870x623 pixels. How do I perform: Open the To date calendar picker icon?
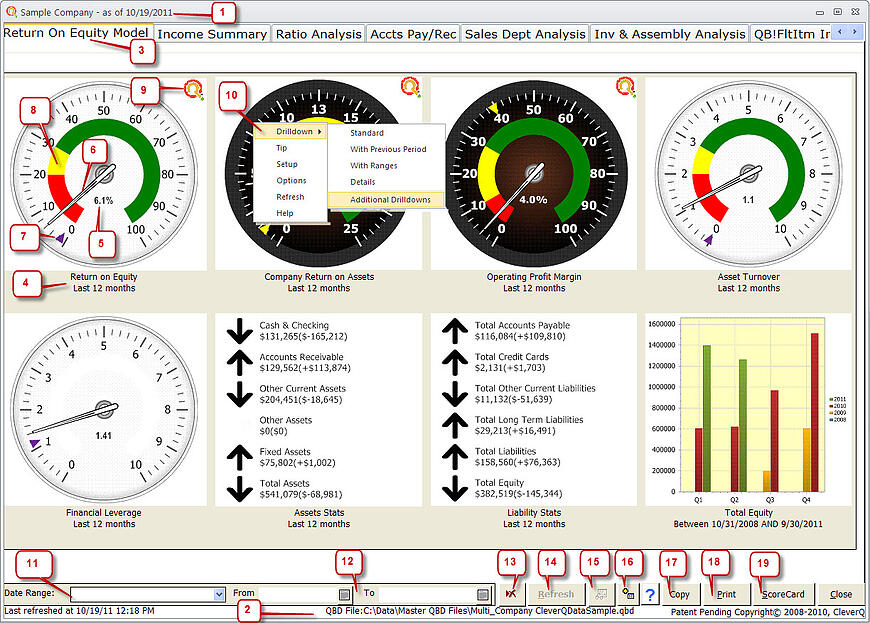click(x=484, y=594)
